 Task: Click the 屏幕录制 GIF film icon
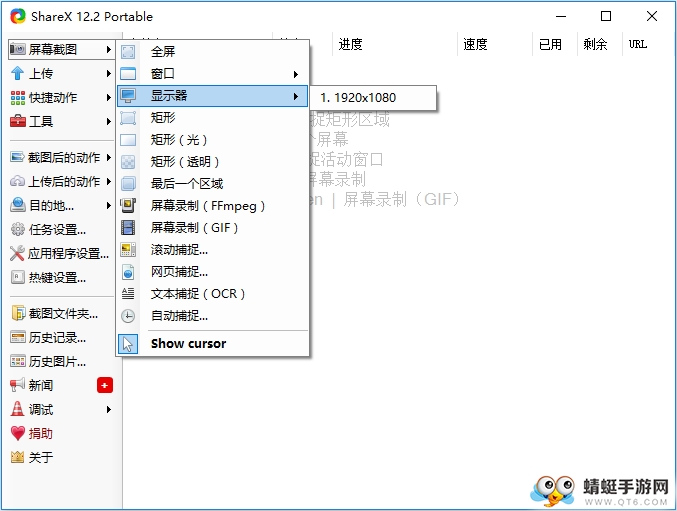pos(128,227)
